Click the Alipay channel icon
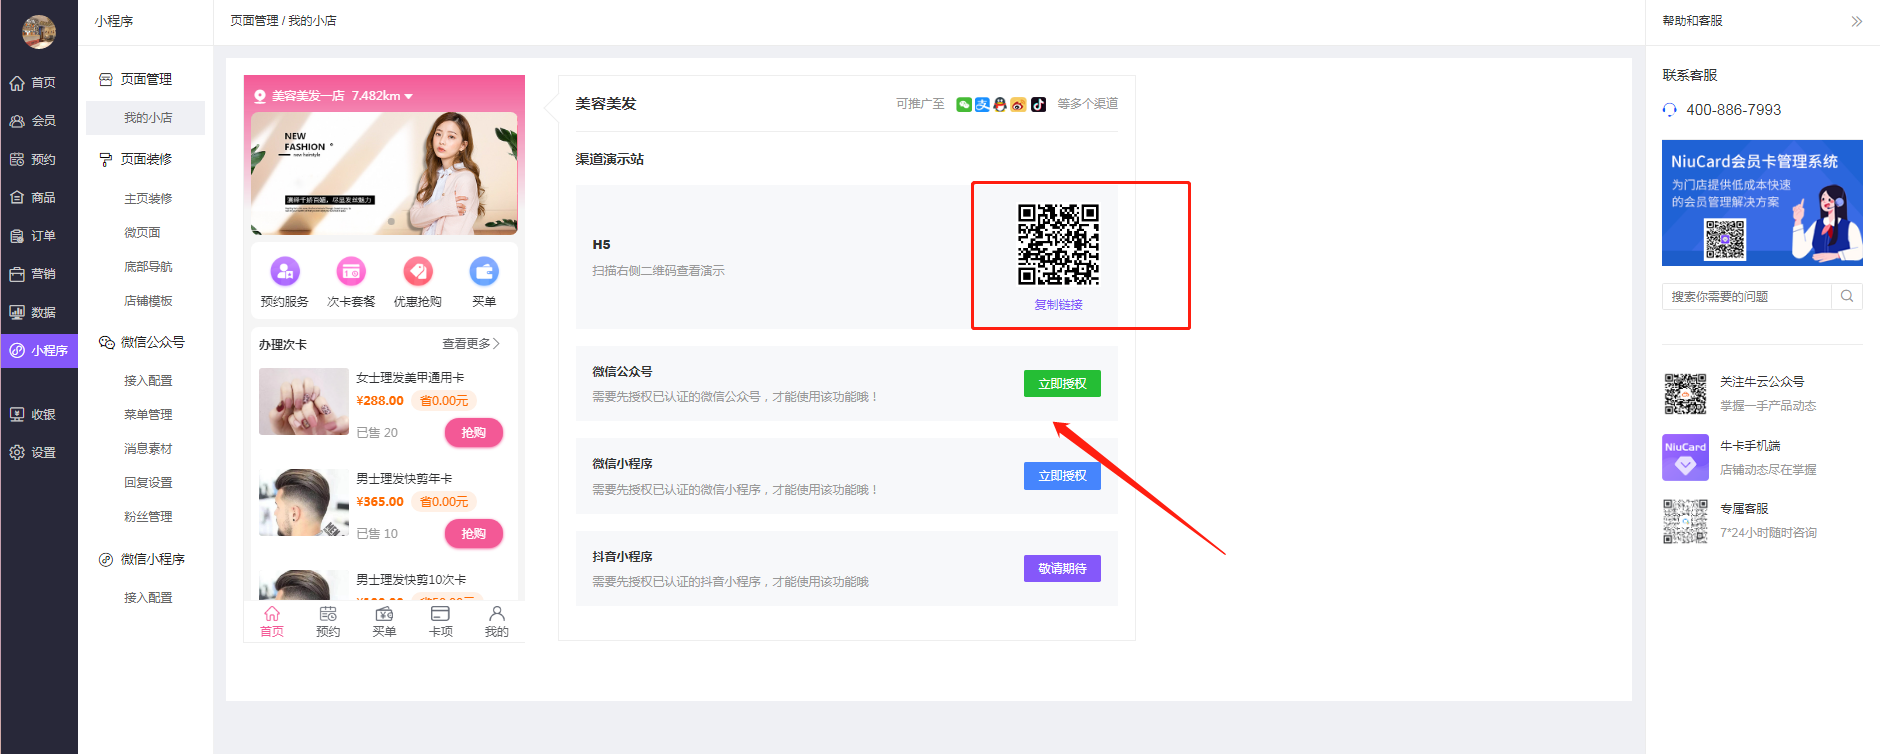This screenshot has height=754, width=1880. (982, 104)
